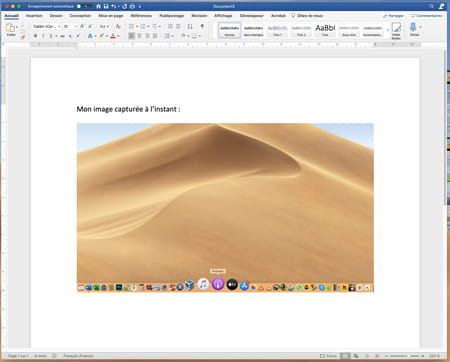
Task: Apply bold formatting with the B icon
Action: (x=36, y=36)
